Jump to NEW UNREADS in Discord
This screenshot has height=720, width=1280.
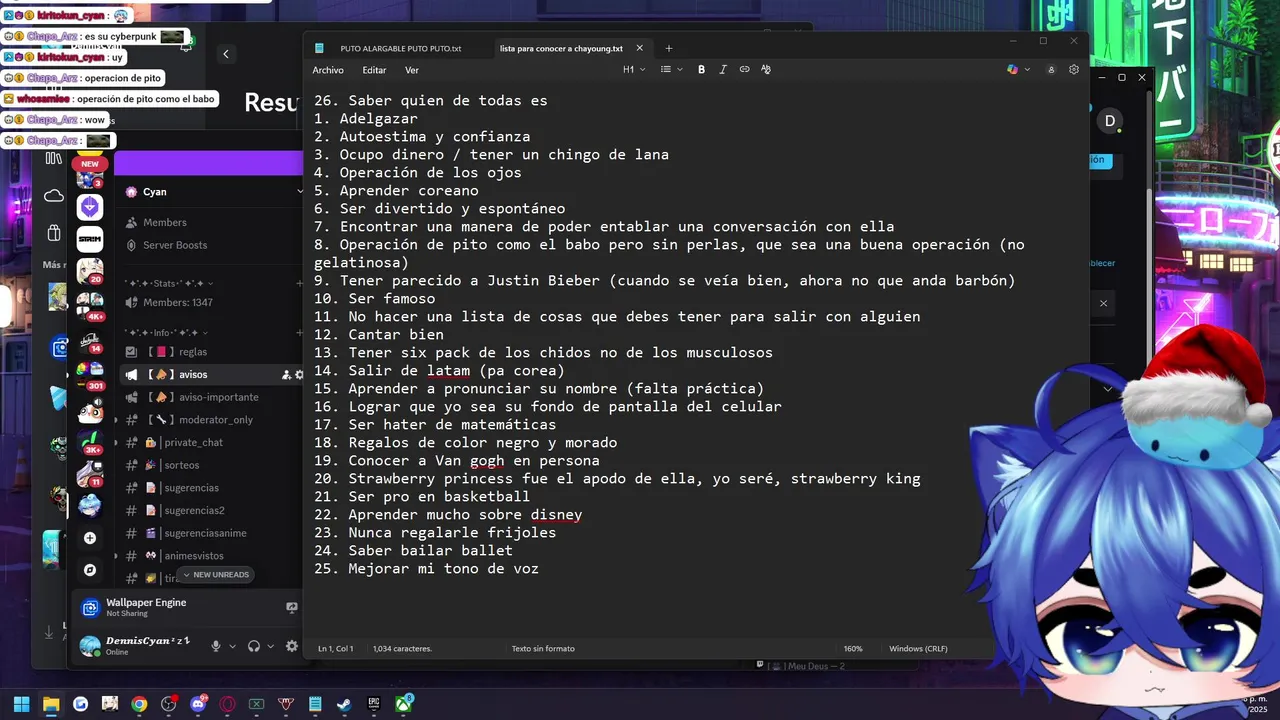pos(215,575)
